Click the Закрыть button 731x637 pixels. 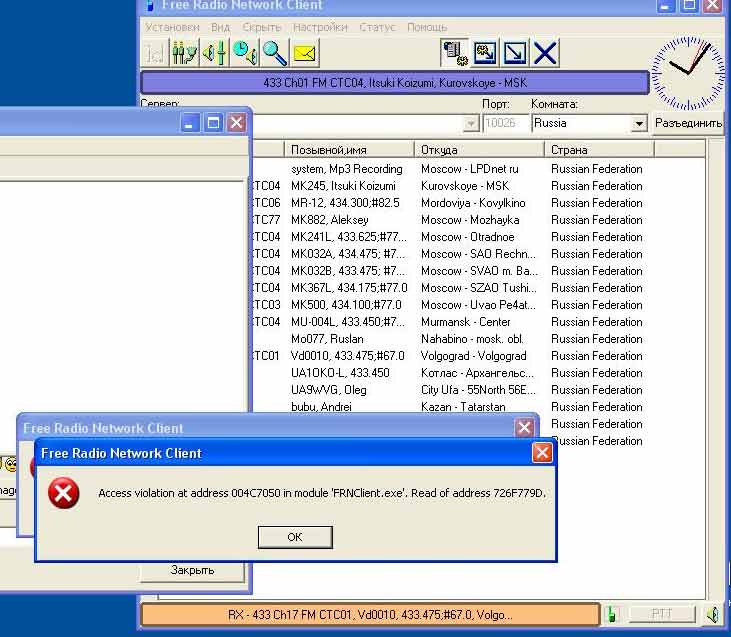point(192,571)
